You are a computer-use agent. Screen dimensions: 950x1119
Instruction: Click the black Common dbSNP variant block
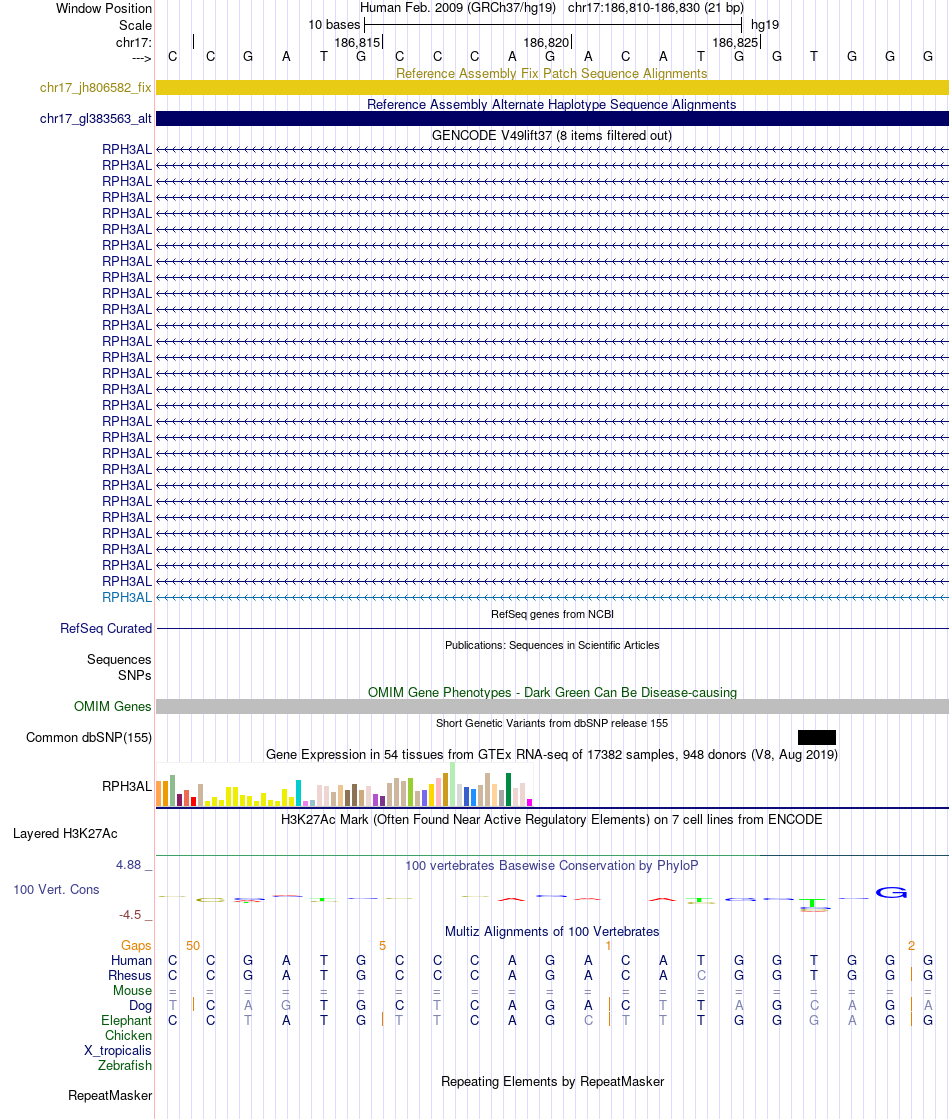[x=817, y=737]
